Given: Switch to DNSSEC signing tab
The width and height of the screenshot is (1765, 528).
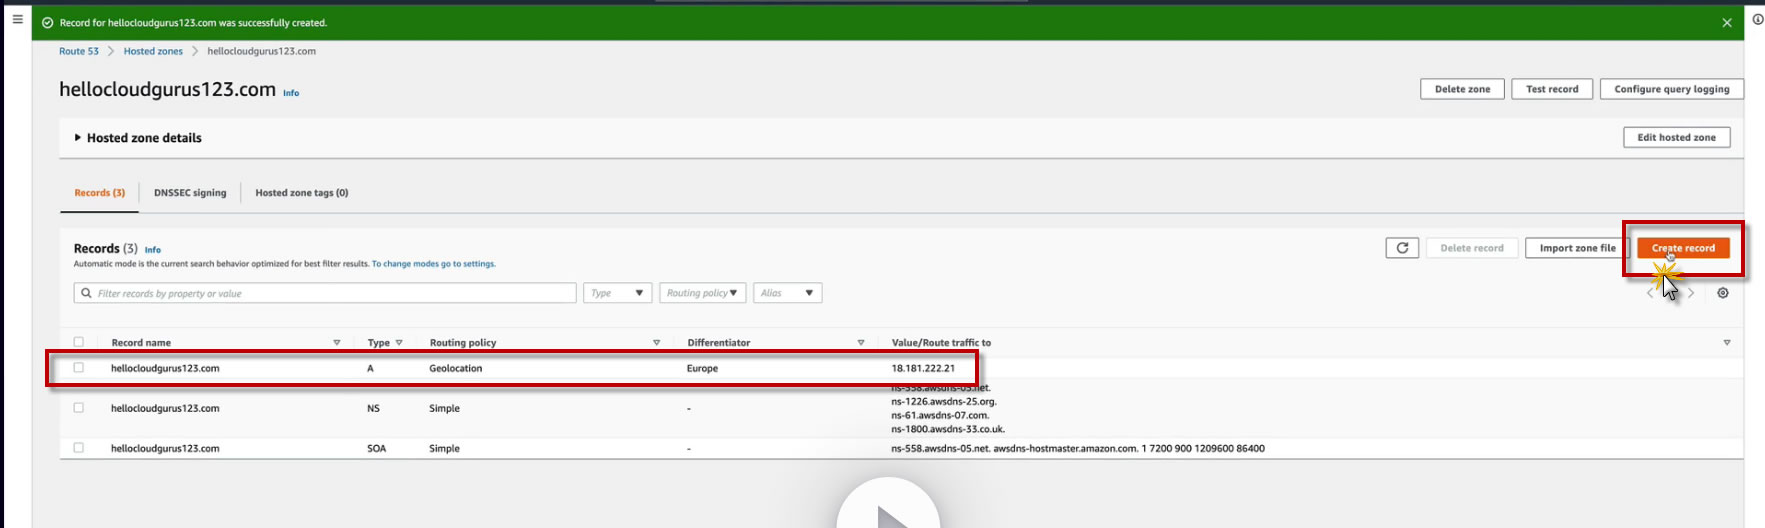Looking at the screenshot, I should pos(190,193).
